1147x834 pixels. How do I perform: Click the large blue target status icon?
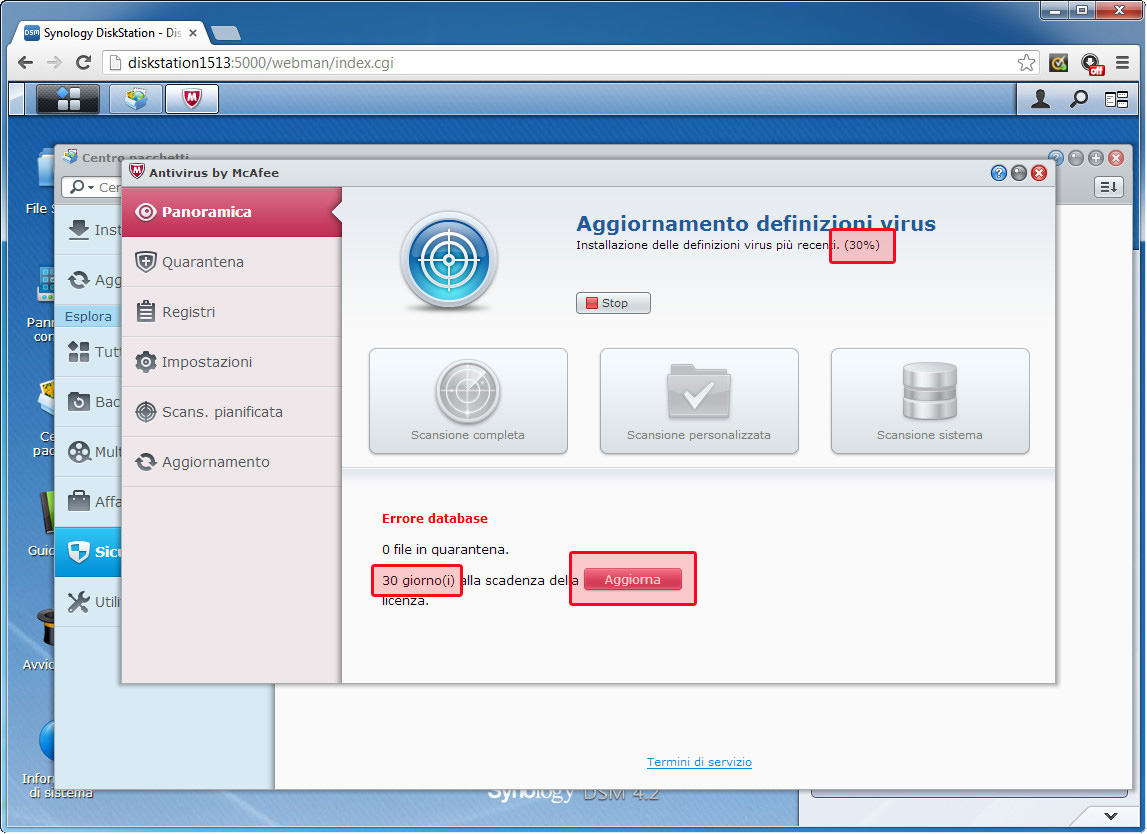448,260
